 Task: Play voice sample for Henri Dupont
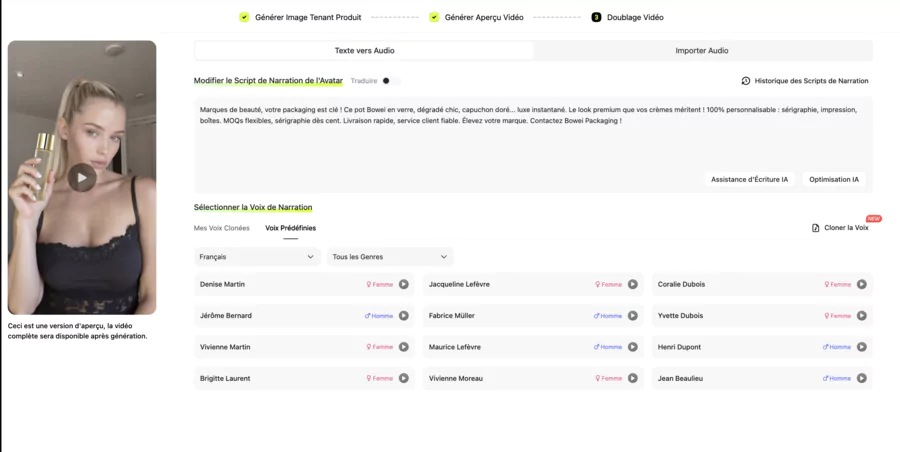click(x=862, y=347)
